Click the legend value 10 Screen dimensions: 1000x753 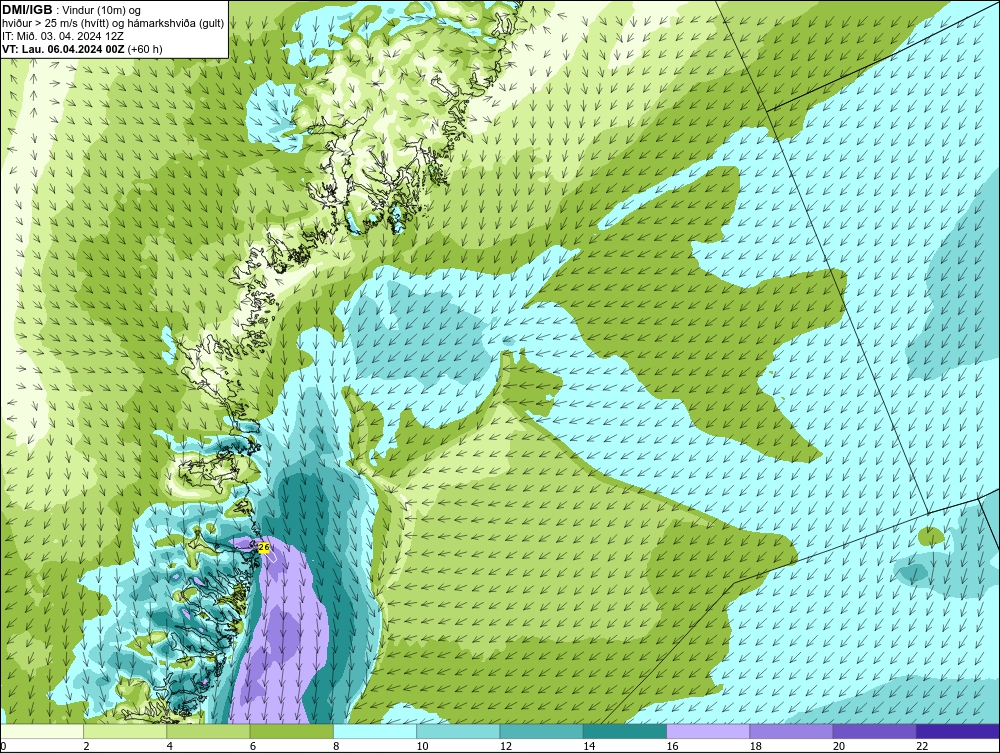tap(422, 746)
